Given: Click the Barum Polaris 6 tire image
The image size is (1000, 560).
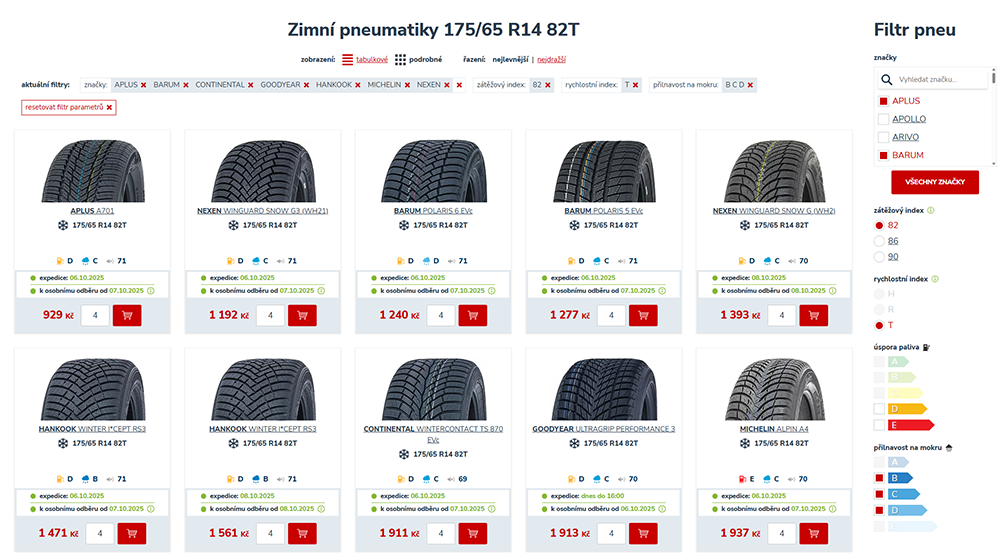Looking at the screenshot, I should 434,170.
